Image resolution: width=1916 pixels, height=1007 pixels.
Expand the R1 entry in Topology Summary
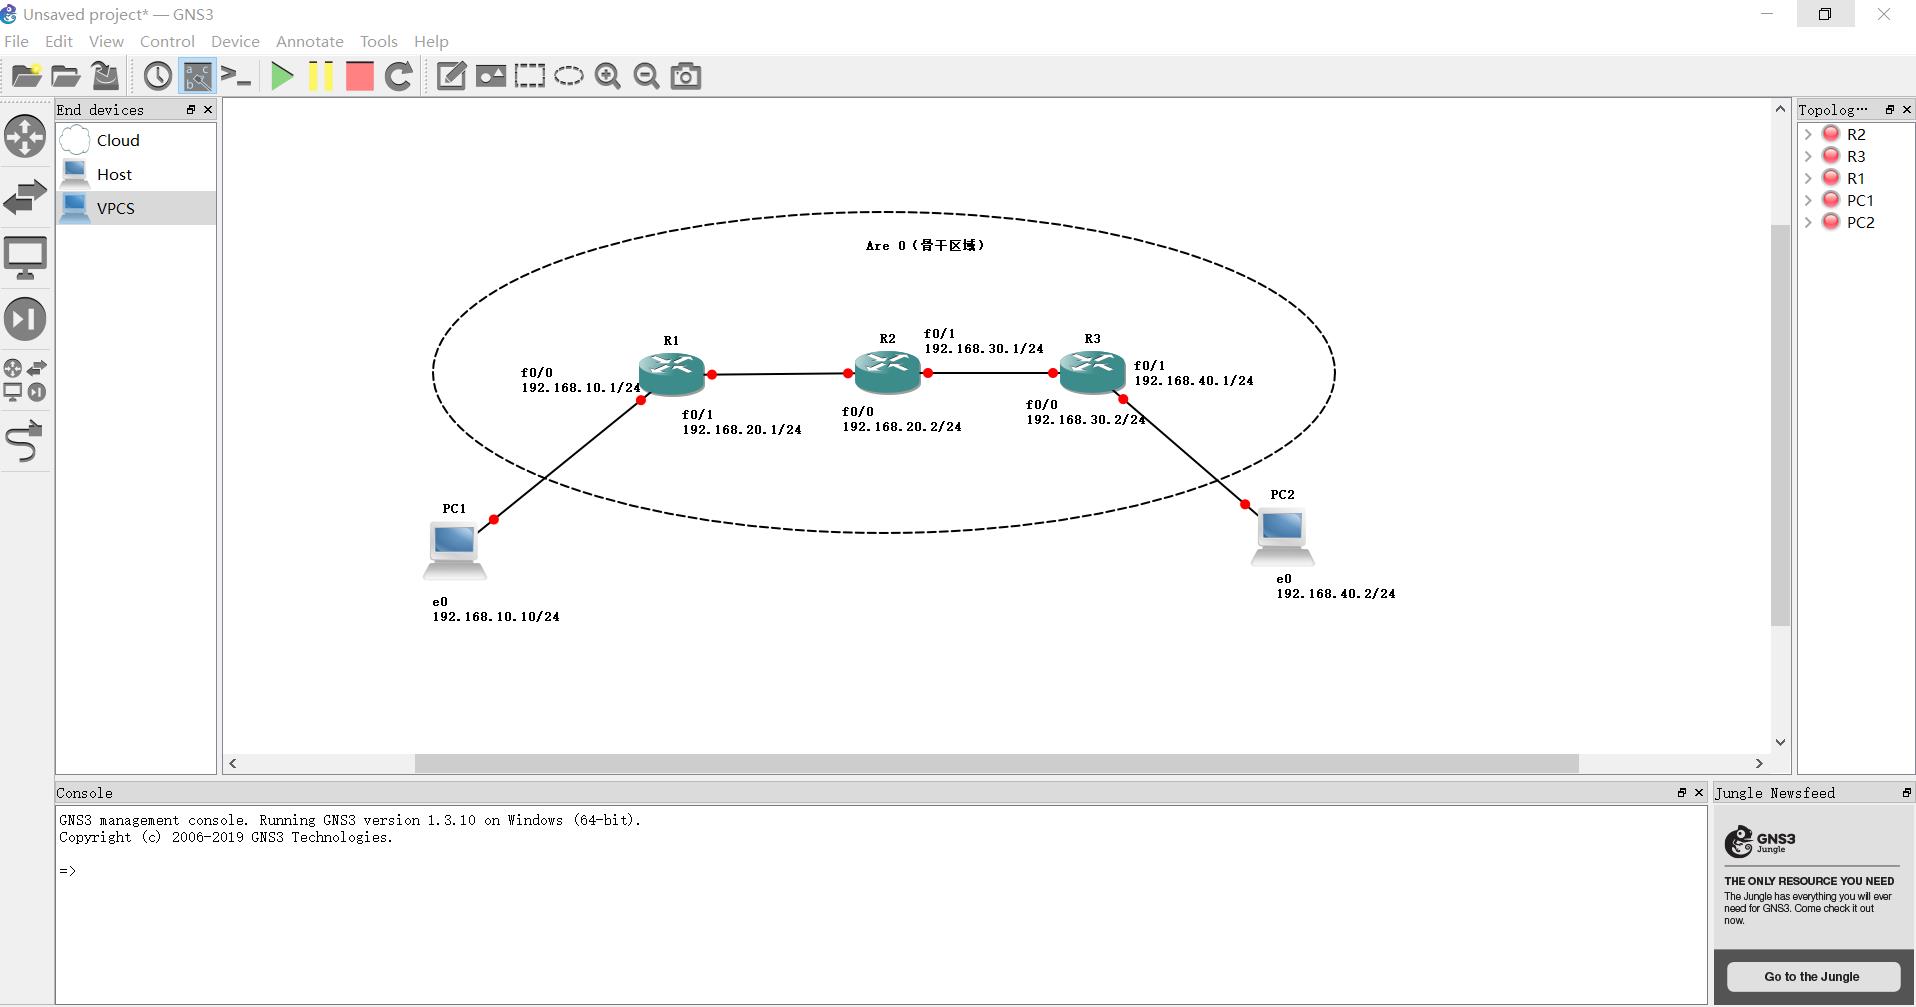(x=1808, y=178)
